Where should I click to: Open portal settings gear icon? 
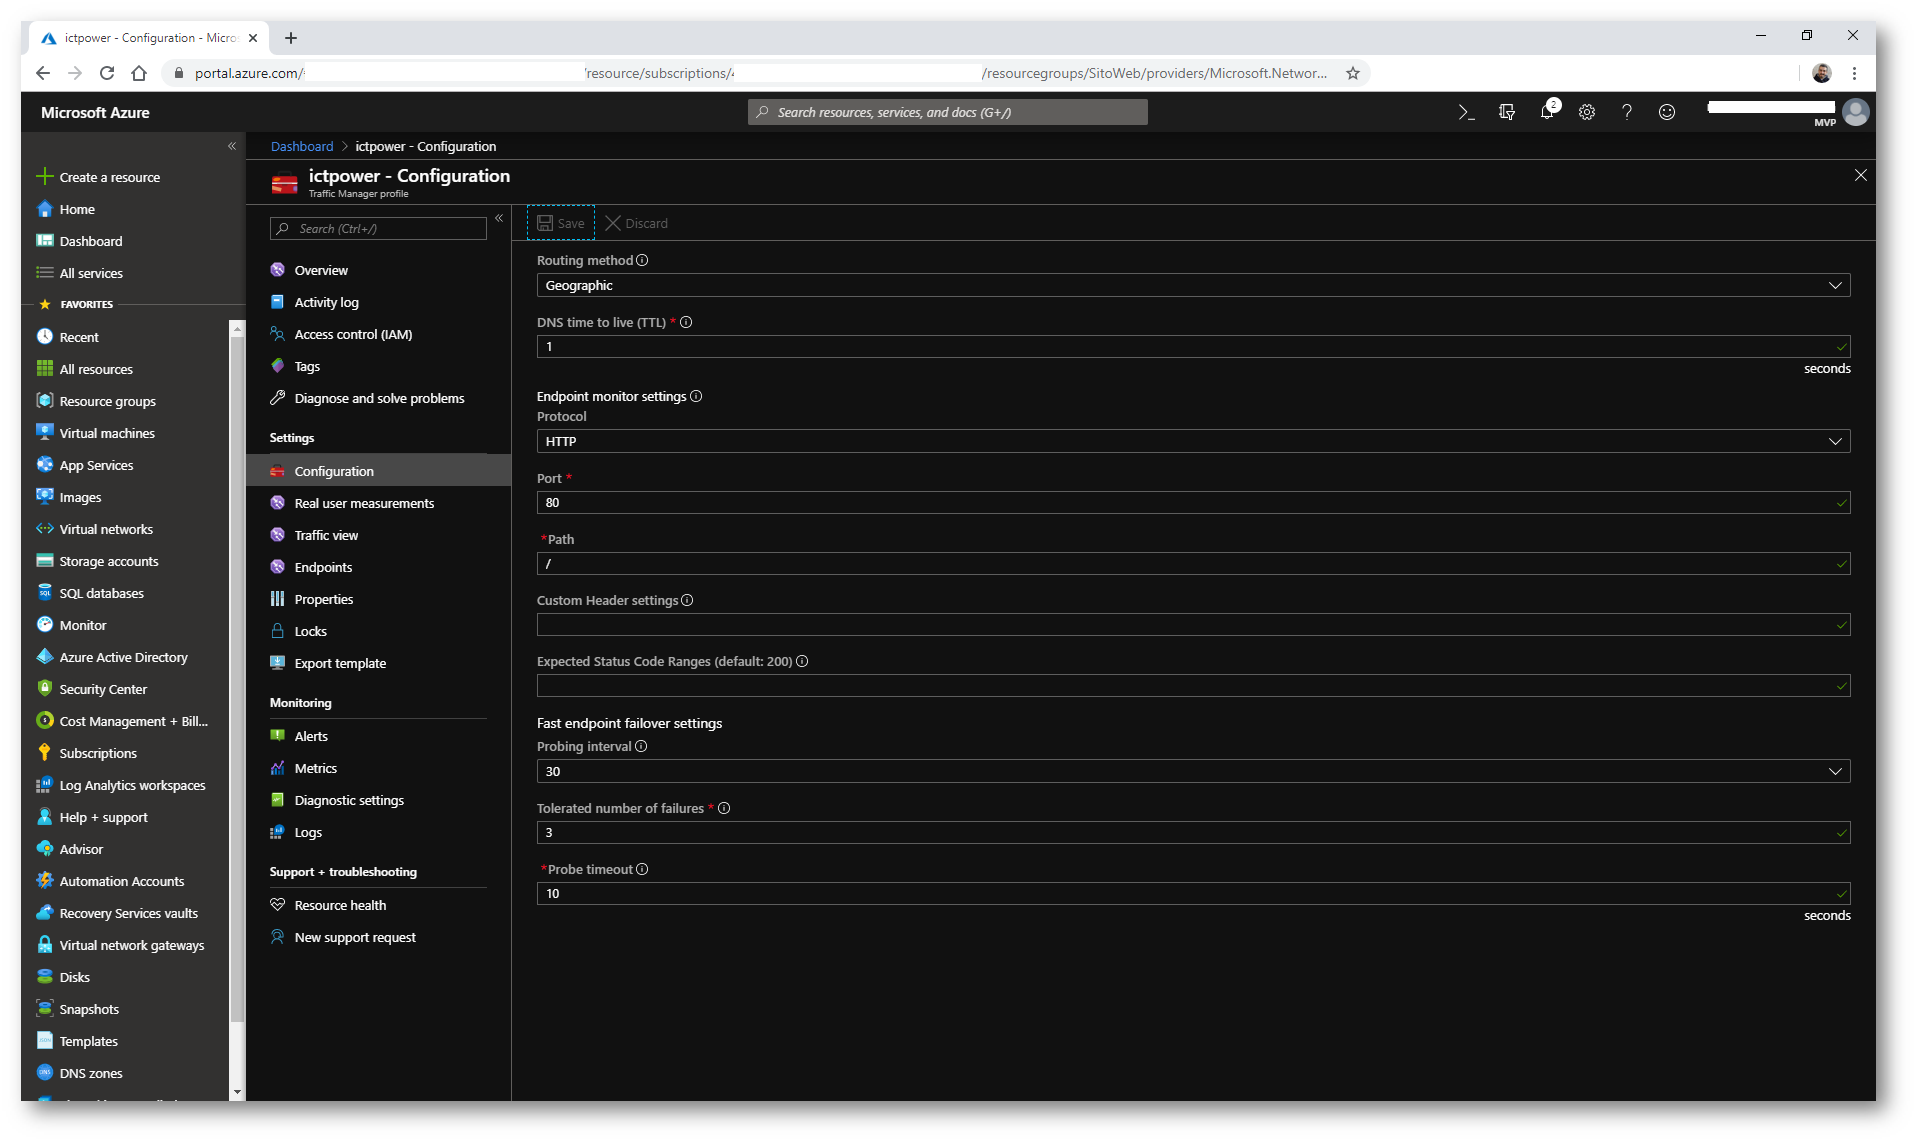click(x=1587, y=113)
